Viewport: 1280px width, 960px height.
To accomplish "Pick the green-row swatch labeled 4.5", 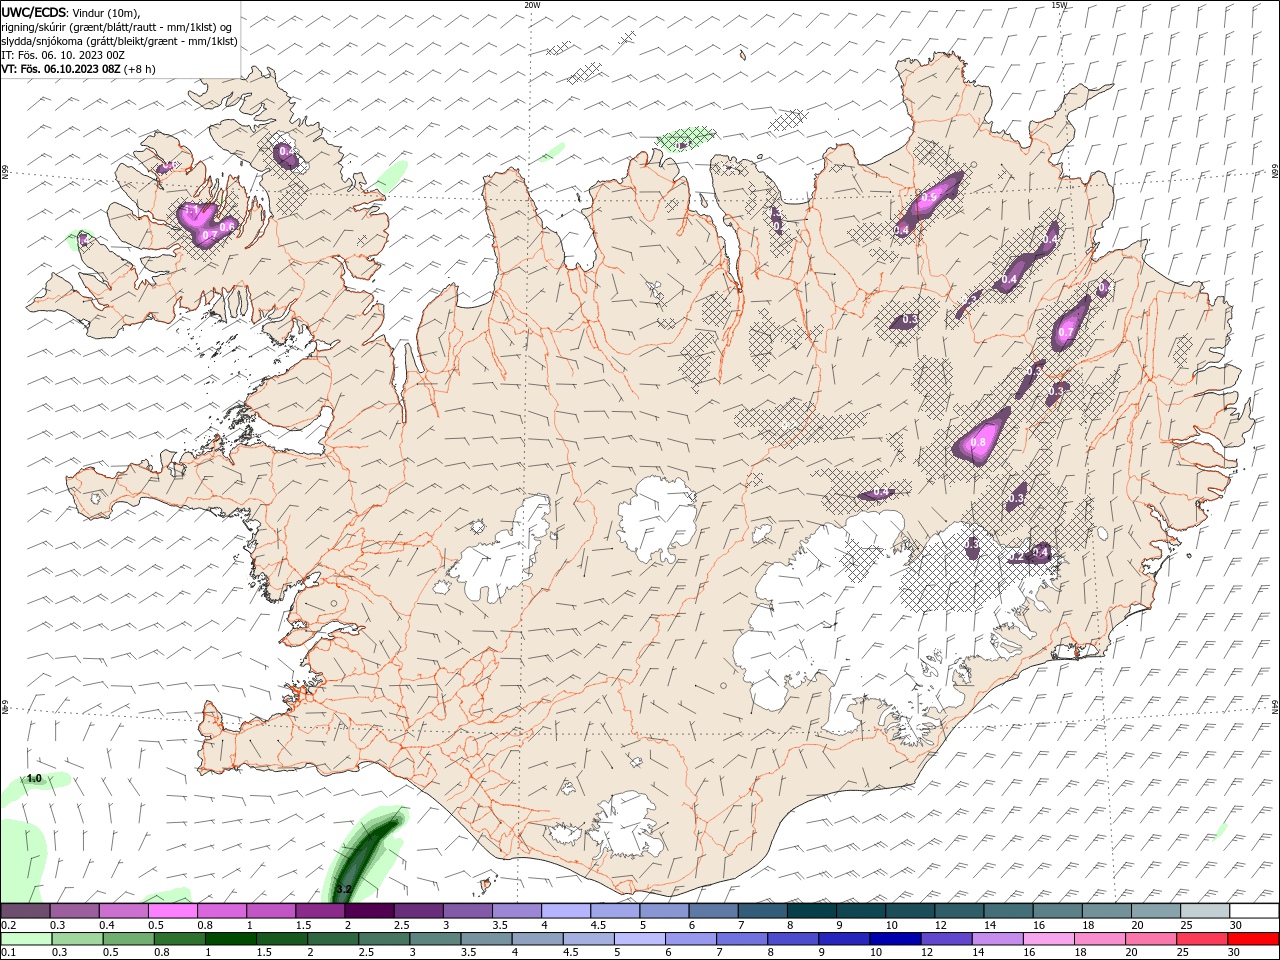I will point(589,939).
